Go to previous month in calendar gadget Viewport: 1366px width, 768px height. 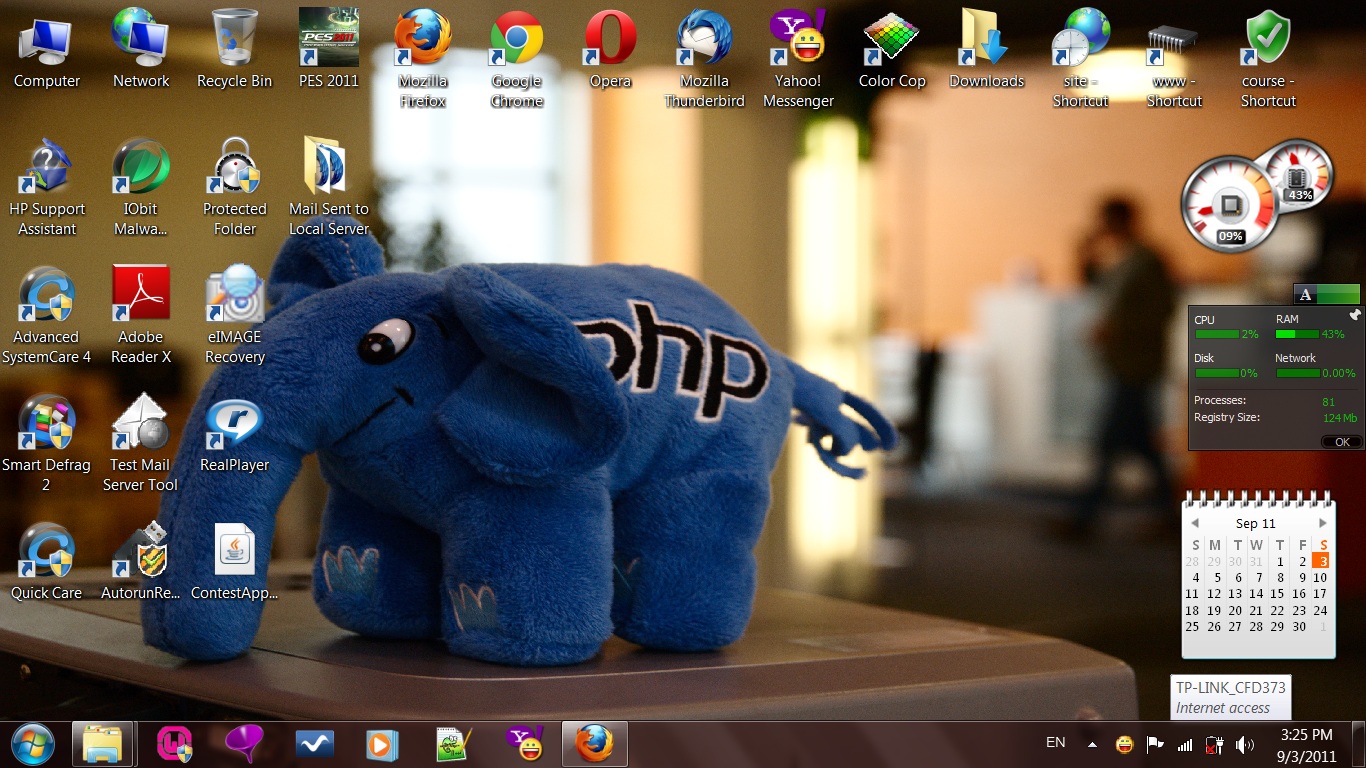click(x=1194, y=523)
